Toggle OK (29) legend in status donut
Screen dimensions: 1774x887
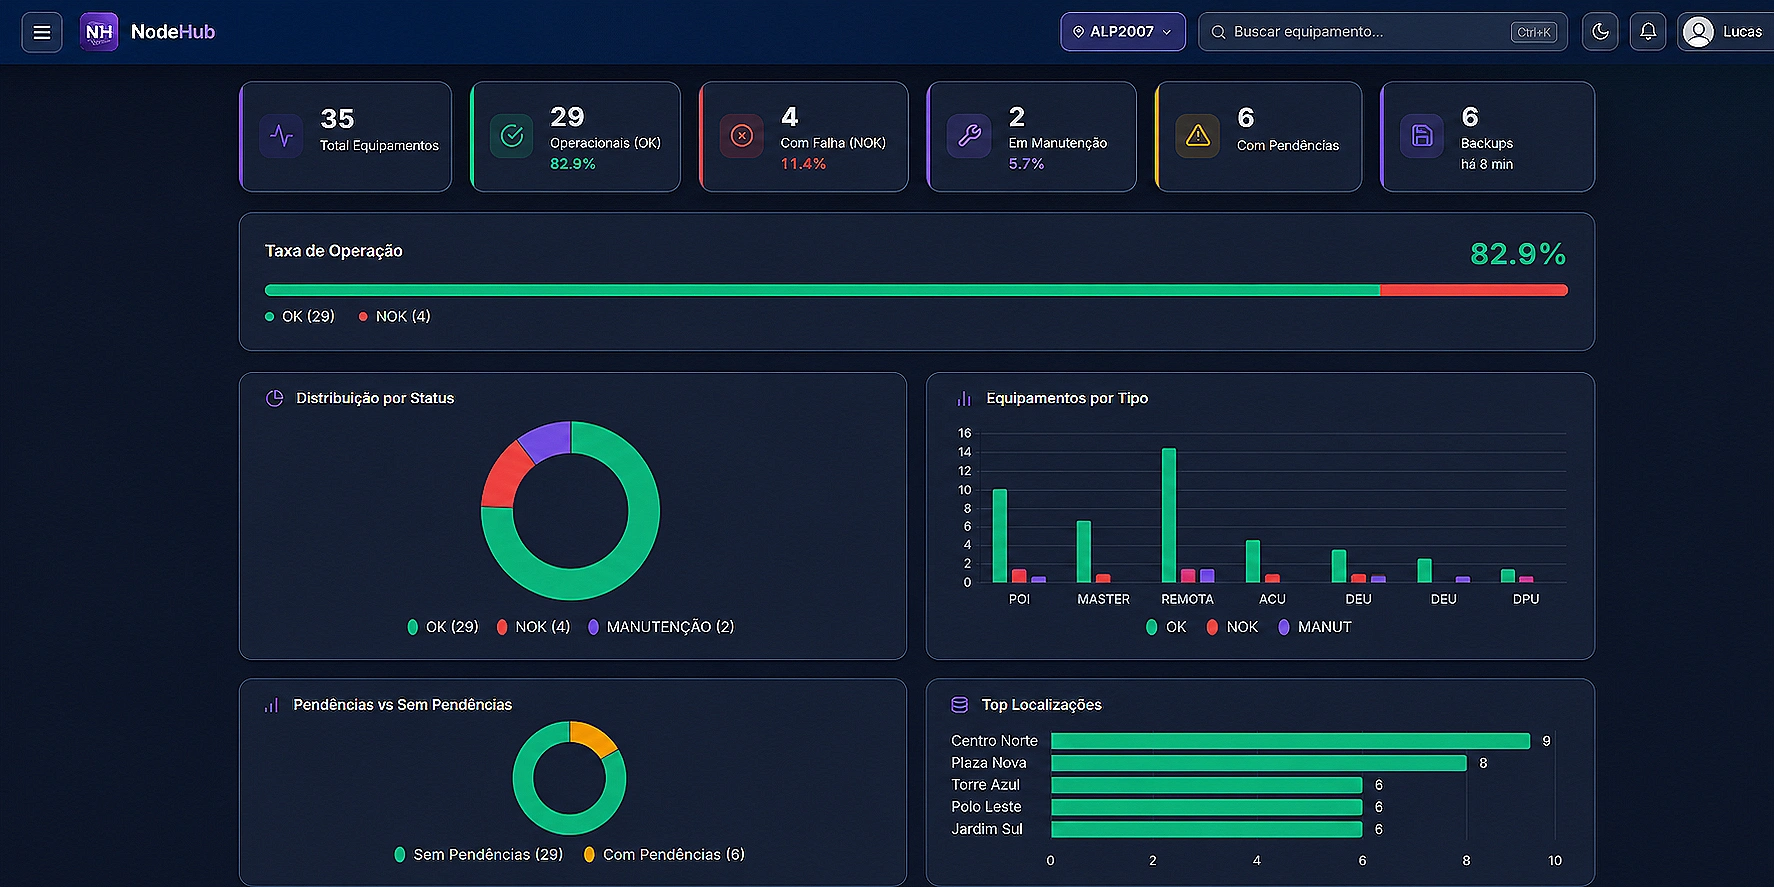[x=443, y=627]
